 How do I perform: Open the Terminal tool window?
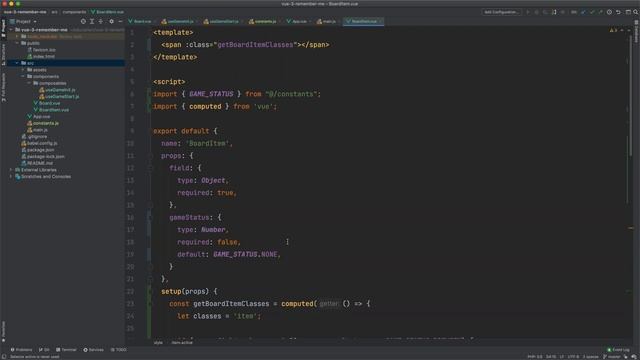click(x=66, y=350)
